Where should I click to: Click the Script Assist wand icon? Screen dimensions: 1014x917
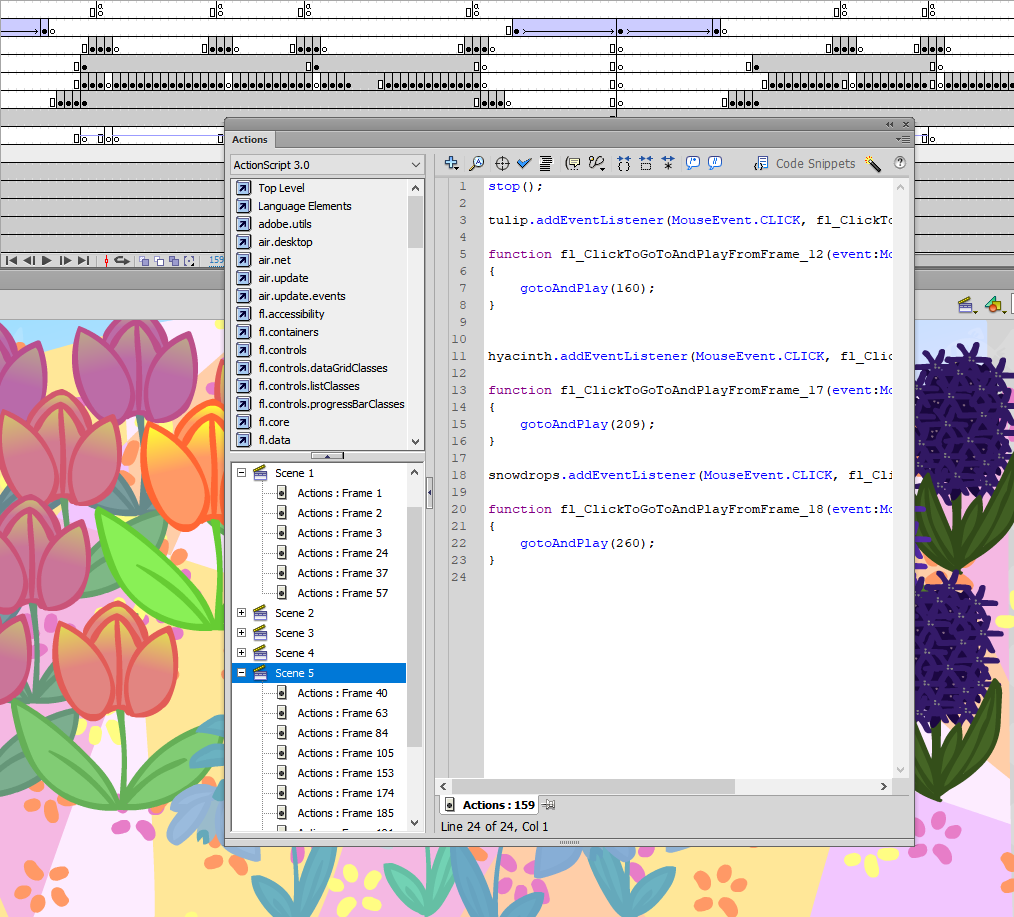pyautogui.click(x=873, y=164)
